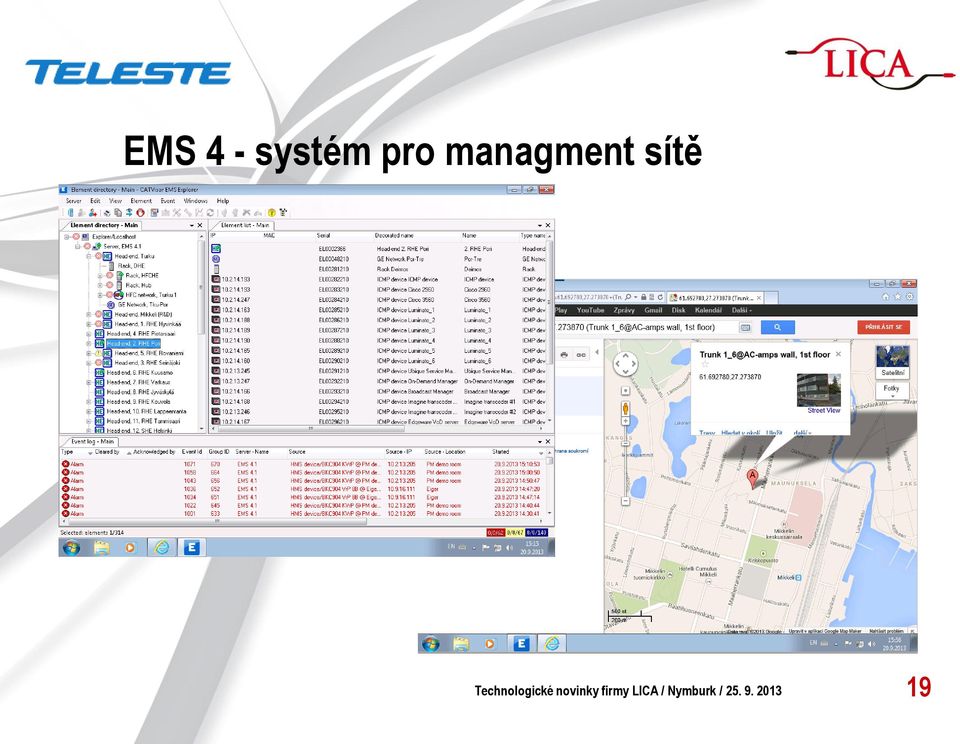960x744 pixels.
Task: Select GE Network, Tku-Por tree item
Action: 143,304
